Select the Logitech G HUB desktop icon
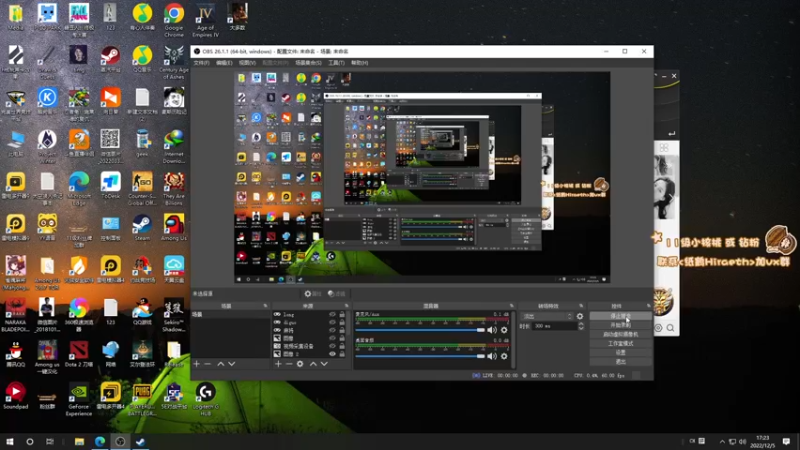800x450 pixels. pyautogui.click(x=205, y=399)
